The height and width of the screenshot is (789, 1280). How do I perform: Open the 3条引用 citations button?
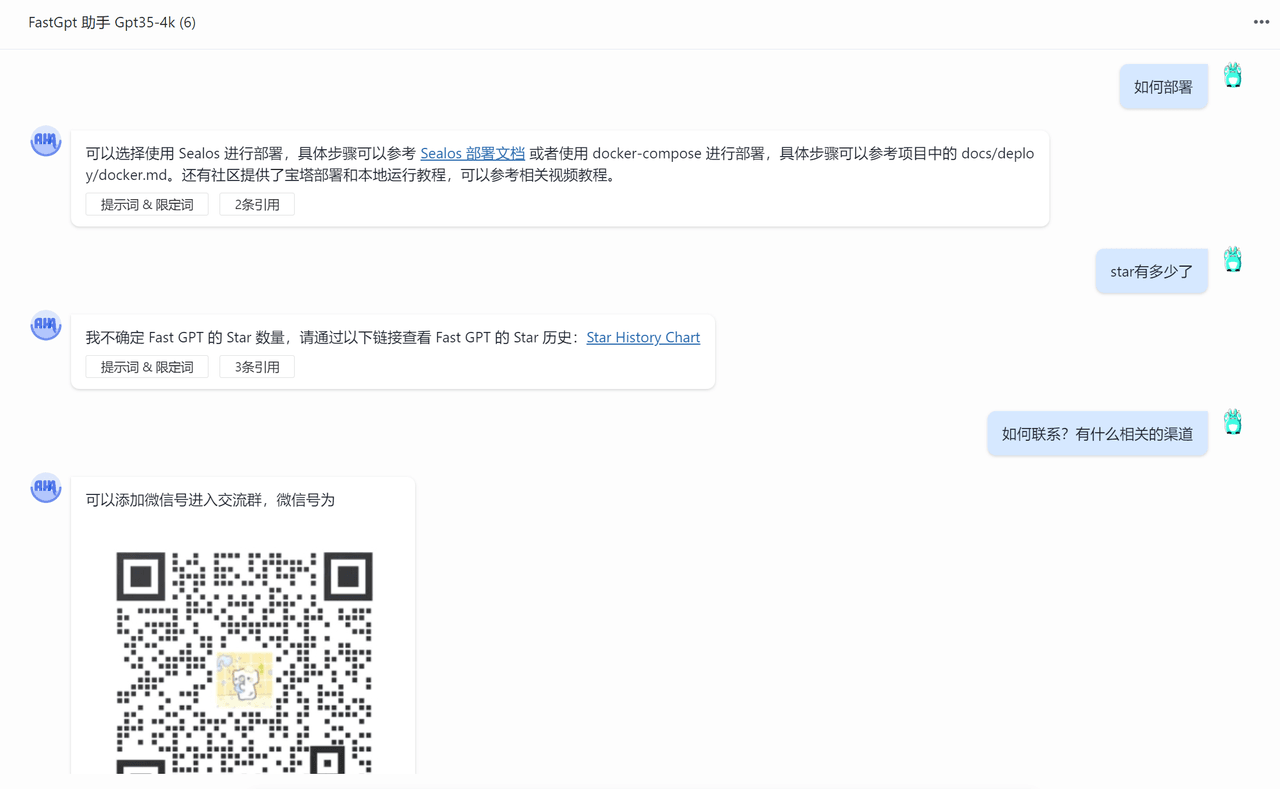[x=257, y=366]
